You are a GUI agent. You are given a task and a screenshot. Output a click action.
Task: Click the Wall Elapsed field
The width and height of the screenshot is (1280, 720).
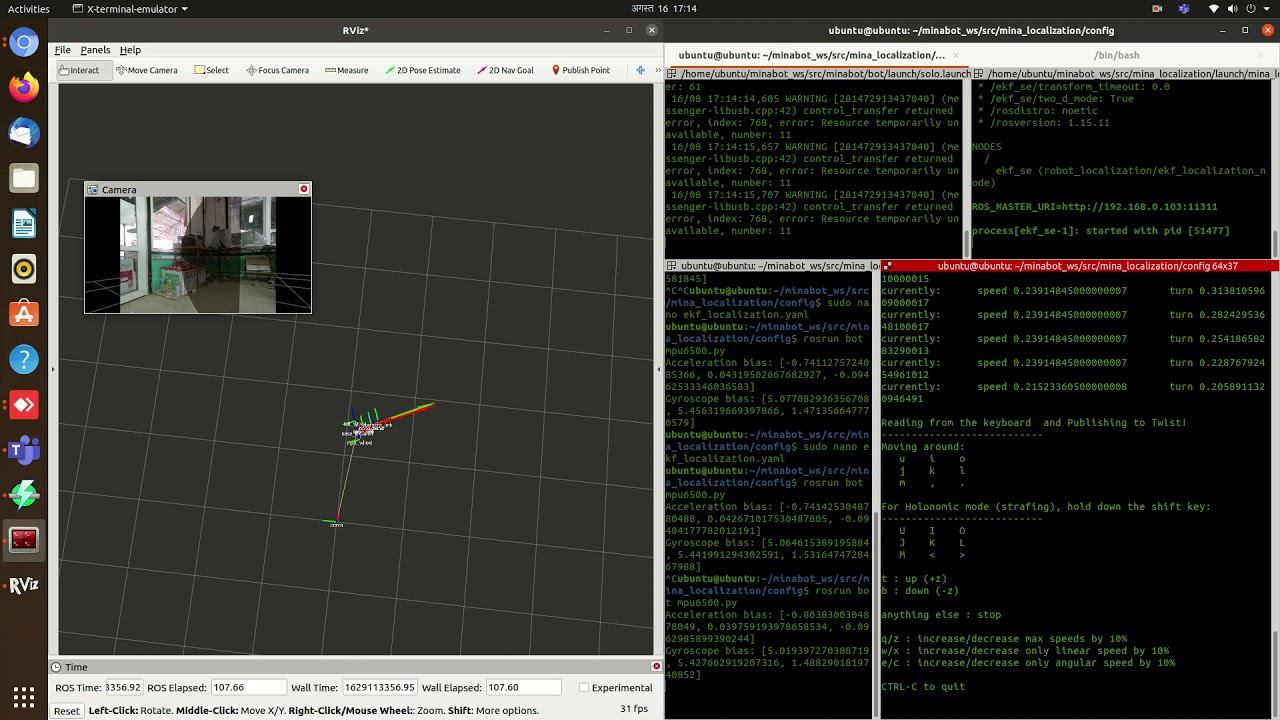[x=523, y=687]
